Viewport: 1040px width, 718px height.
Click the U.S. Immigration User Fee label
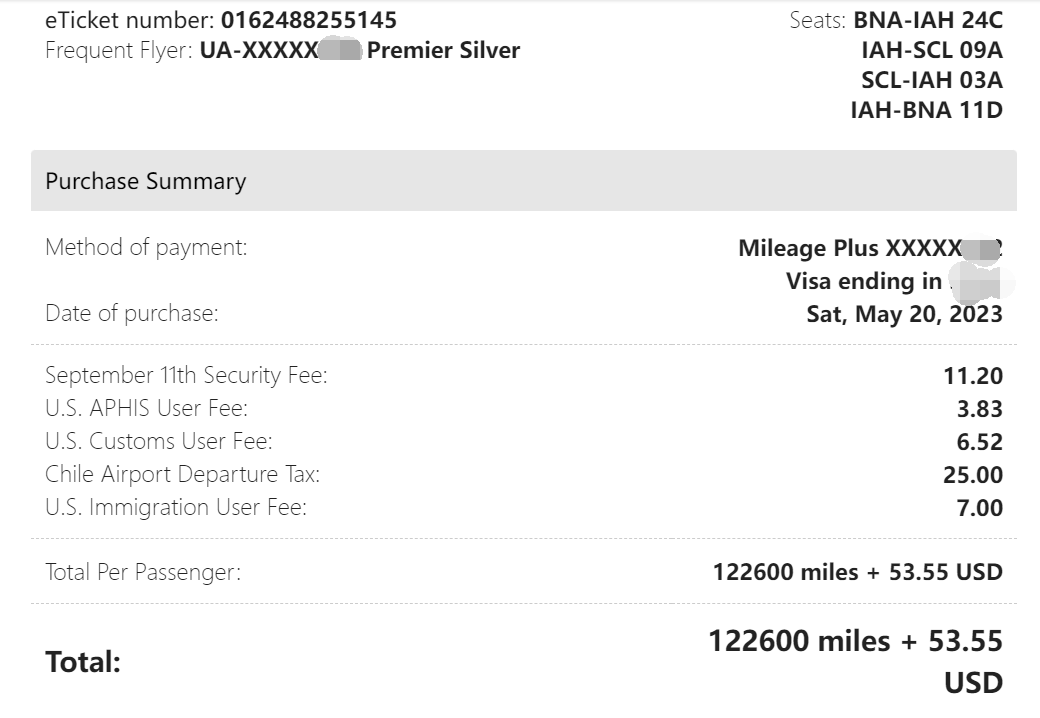176,507
